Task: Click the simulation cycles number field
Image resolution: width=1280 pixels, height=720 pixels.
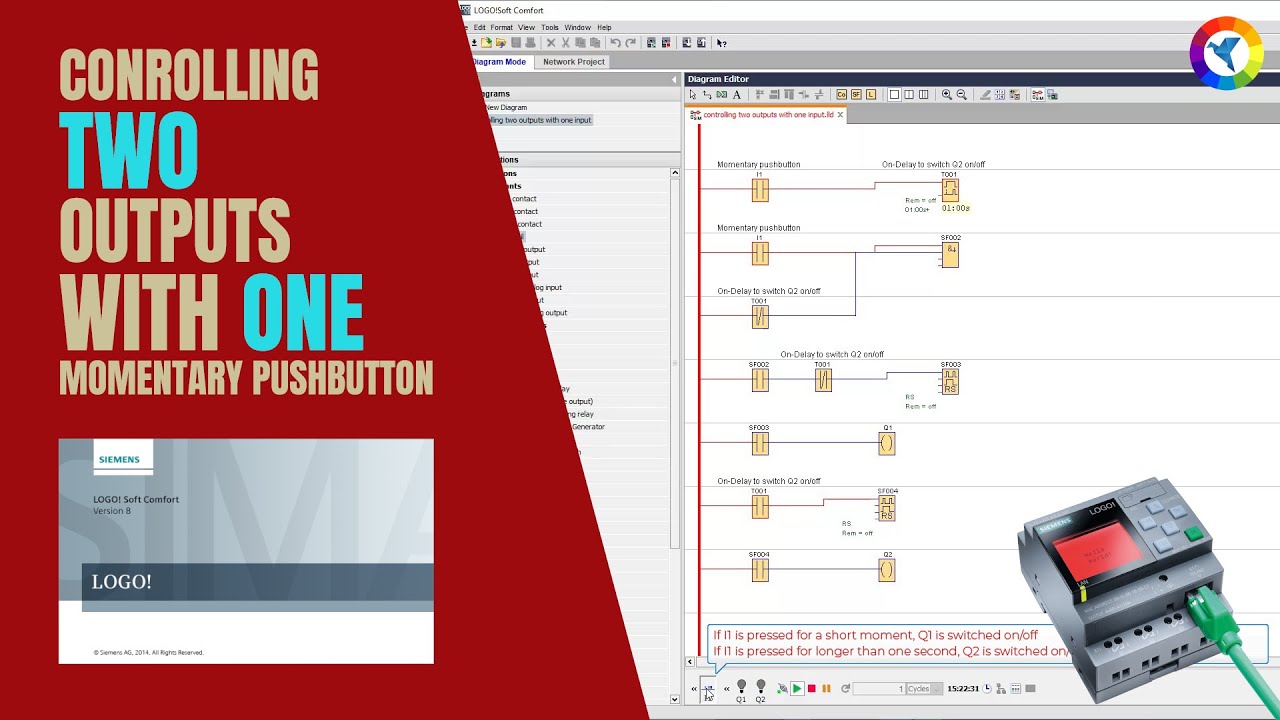Action: [879, 689]
